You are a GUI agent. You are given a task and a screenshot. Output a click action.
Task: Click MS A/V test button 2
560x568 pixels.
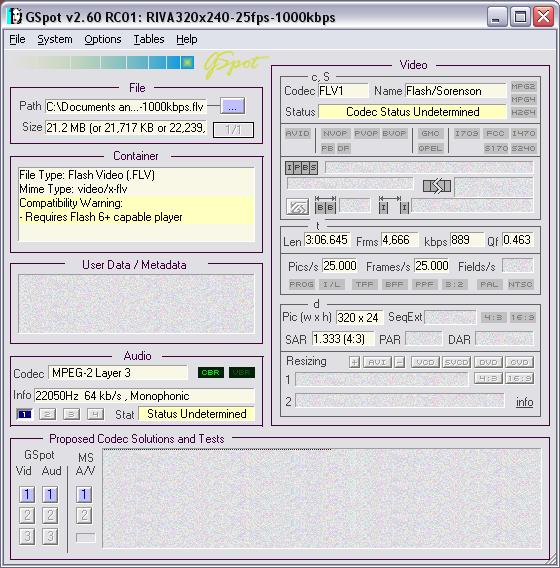point(84,515)
